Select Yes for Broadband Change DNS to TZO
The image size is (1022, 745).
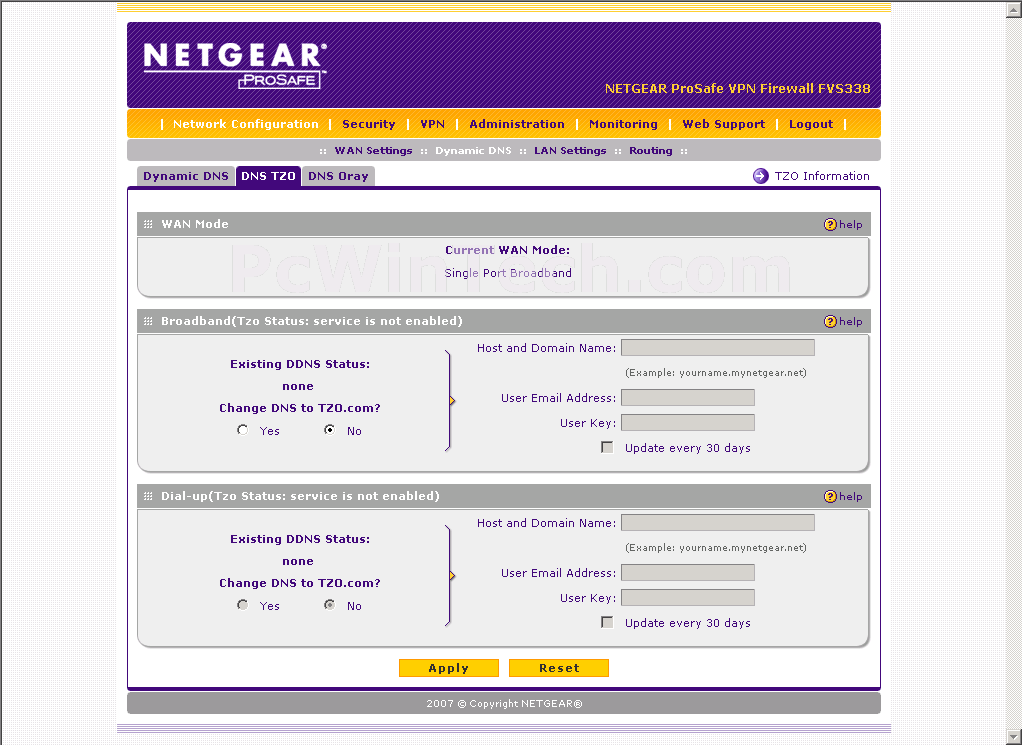(x=242, y=430)
